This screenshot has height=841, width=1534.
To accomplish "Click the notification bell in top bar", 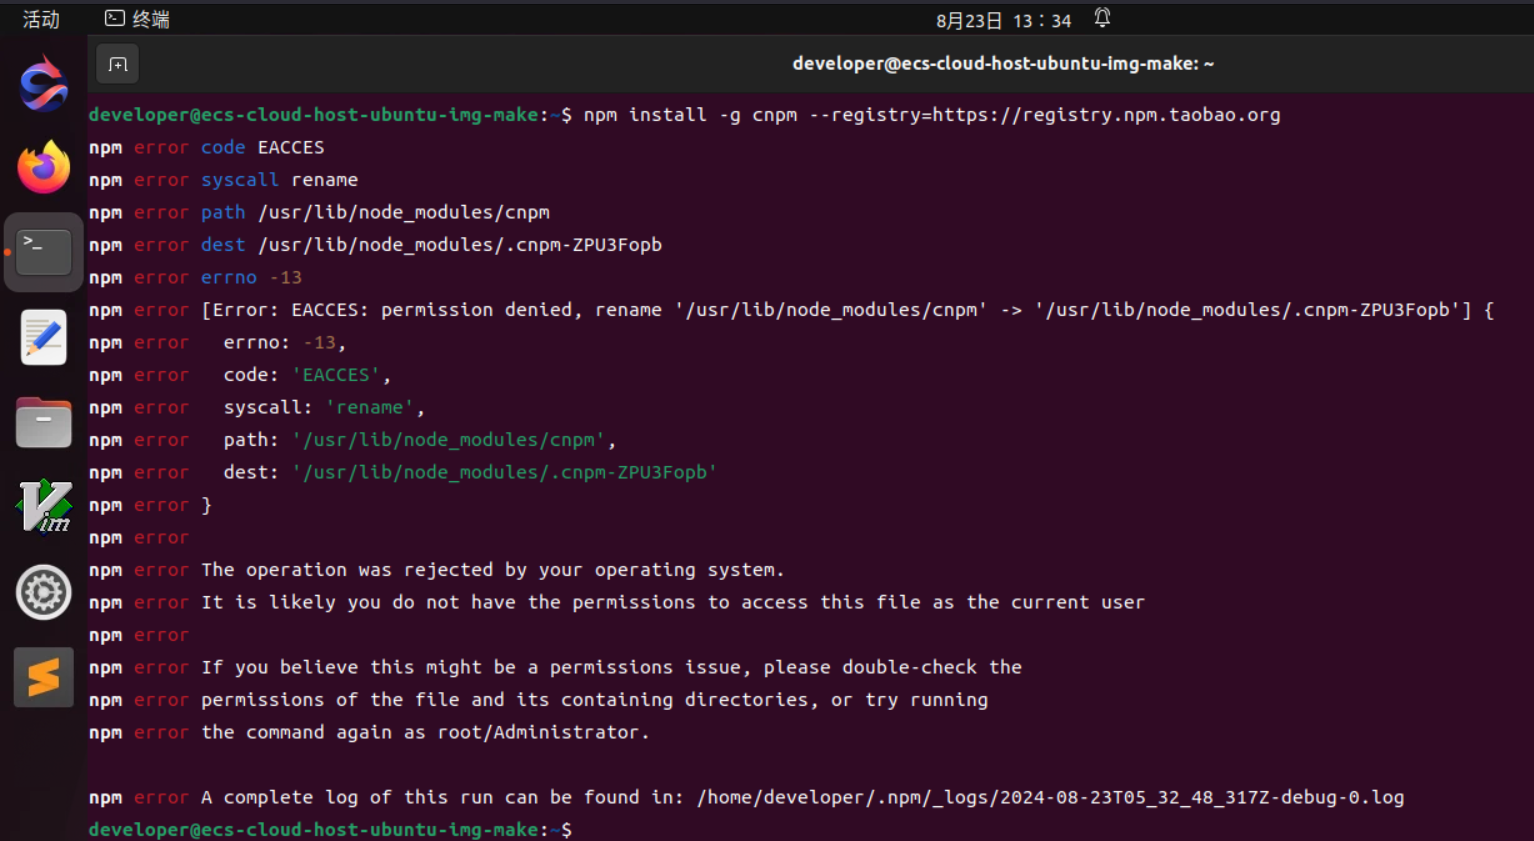I will click(x=1102, y=19).
